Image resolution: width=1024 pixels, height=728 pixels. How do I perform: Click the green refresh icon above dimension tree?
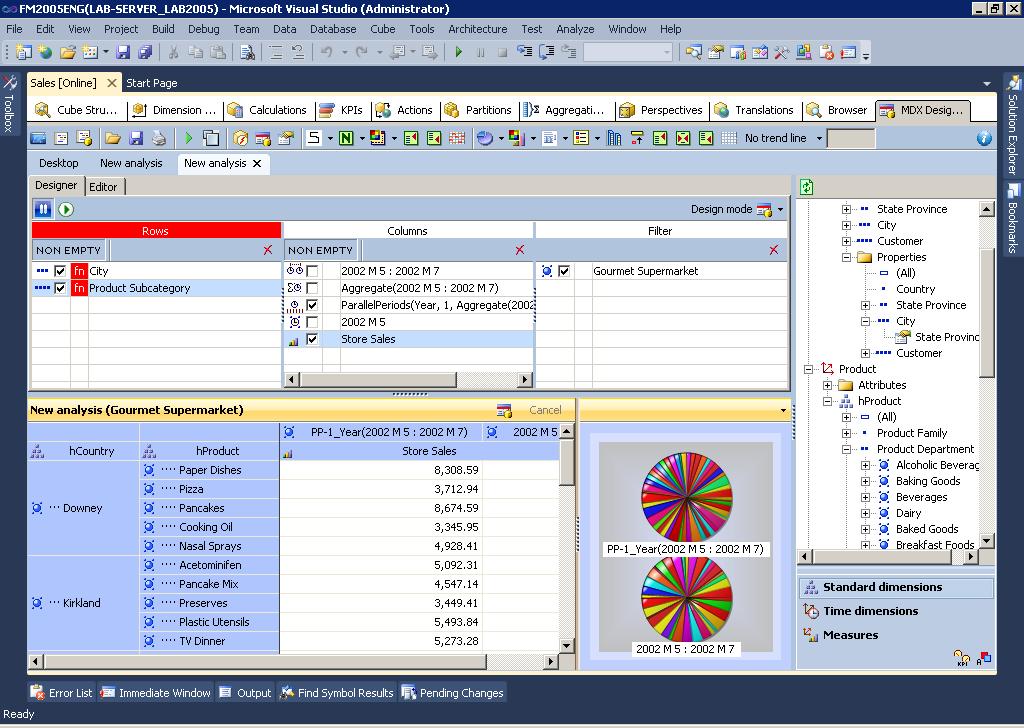pyautogui.click(x=807, y=187)
